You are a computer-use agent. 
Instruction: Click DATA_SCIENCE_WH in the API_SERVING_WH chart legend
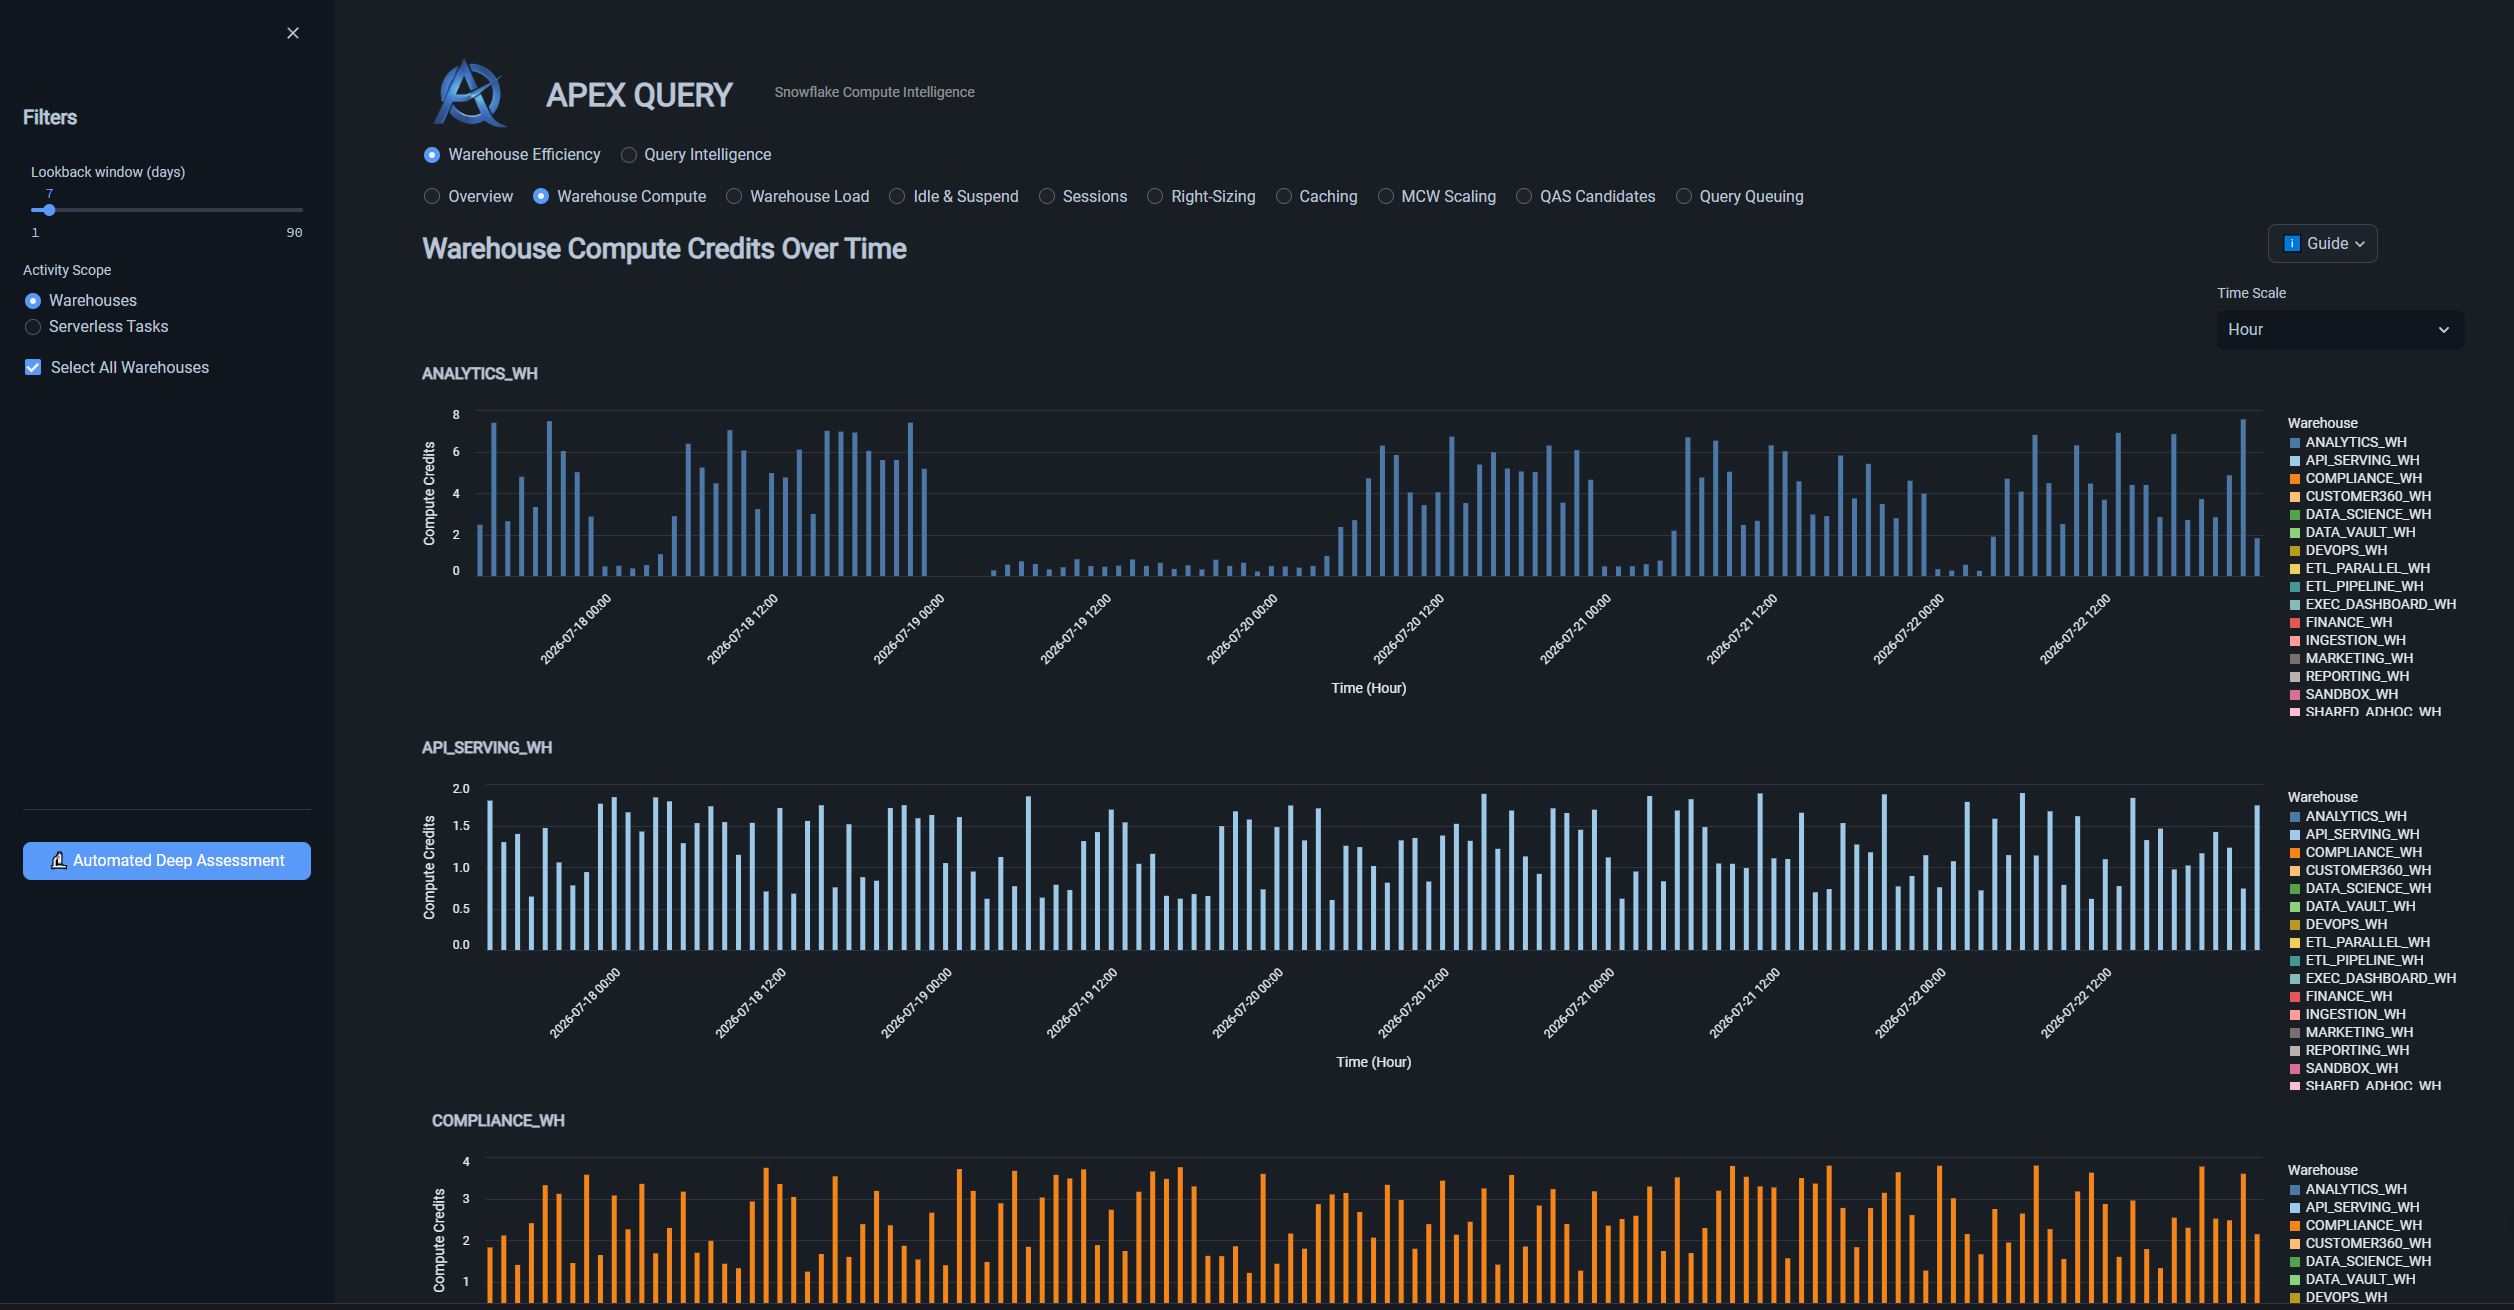pos(2360,888)
